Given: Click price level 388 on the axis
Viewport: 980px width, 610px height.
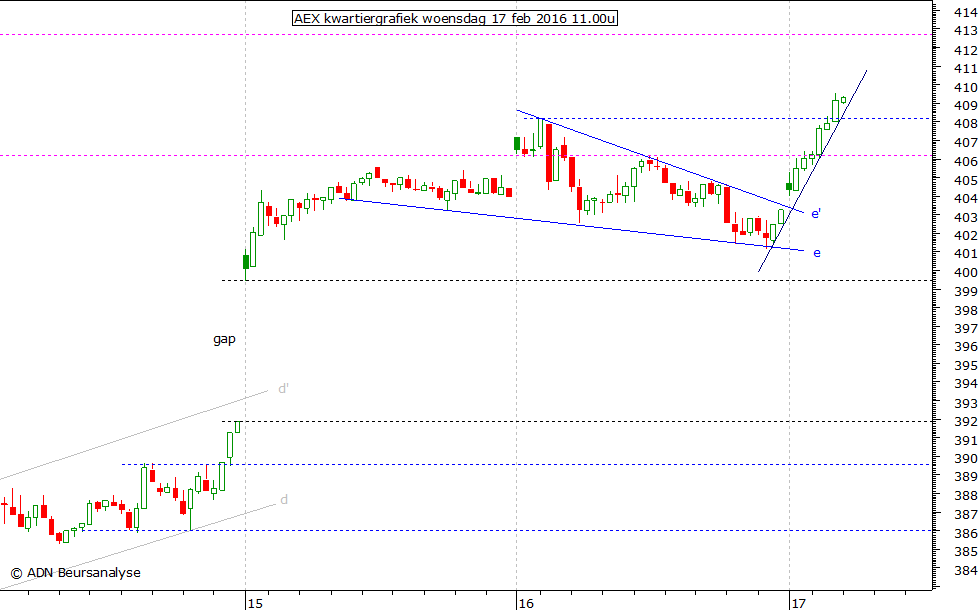Looking at the screenshot, I should [966, 495].
